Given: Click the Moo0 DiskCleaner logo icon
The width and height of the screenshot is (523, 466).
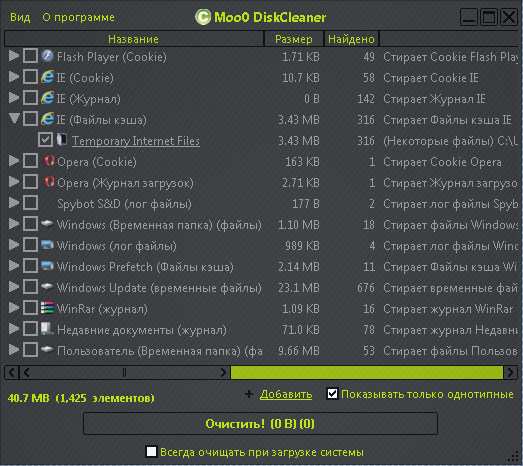Looking at the screenshot, I should coord(203,17).
